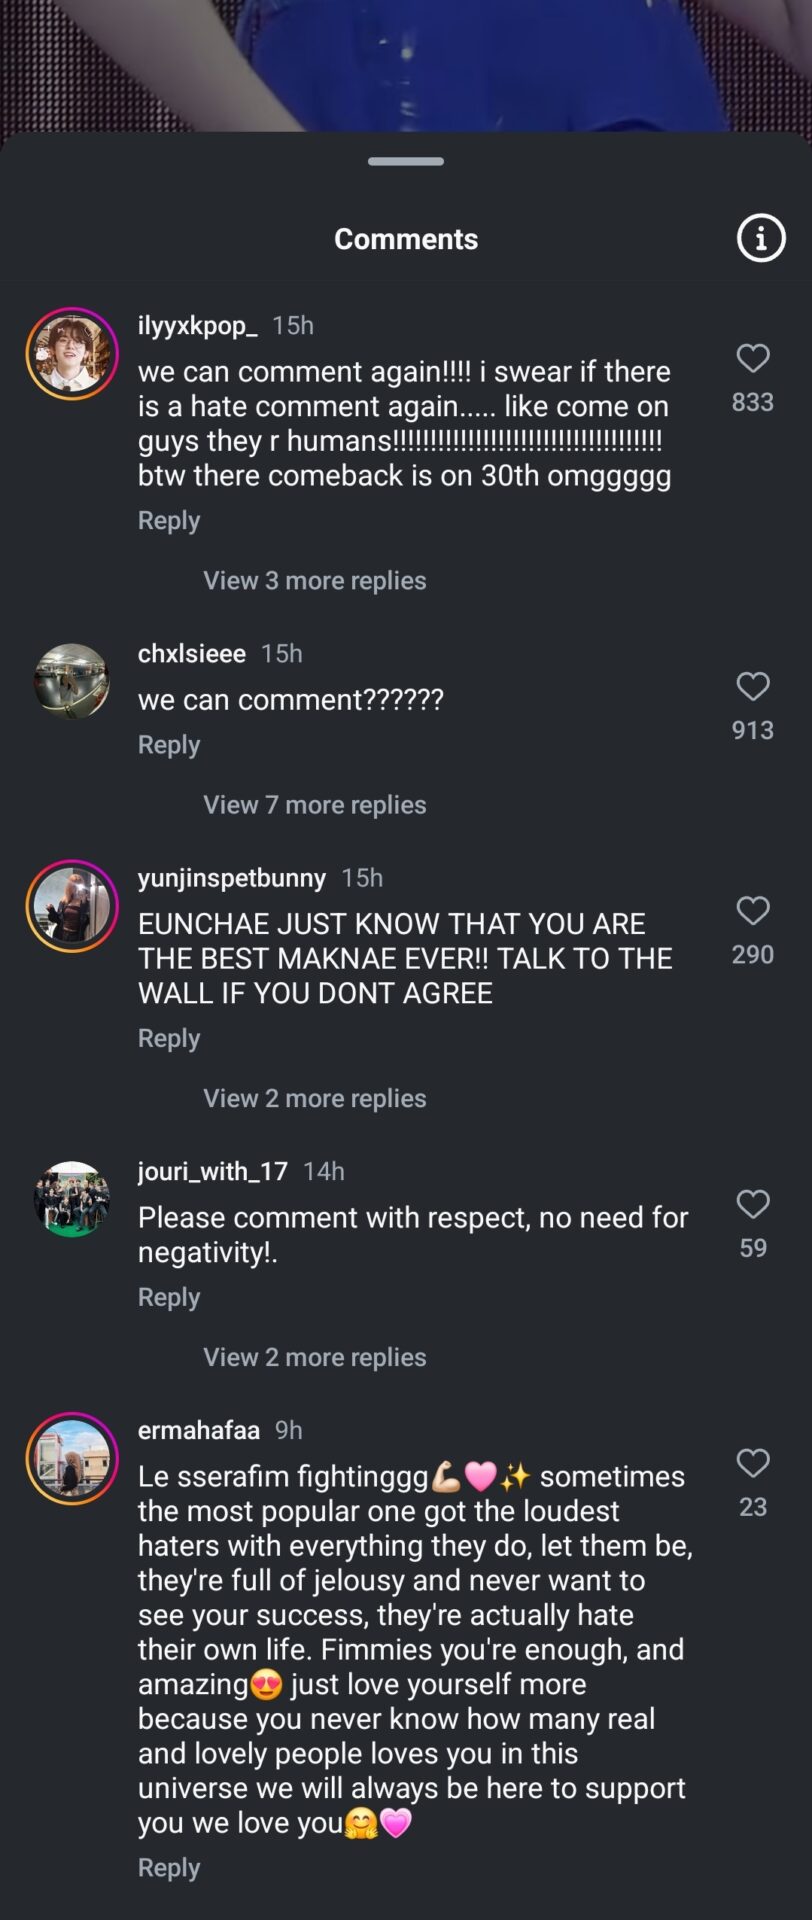Open ilyyxkpop_'s profile picture
Screen dimensions: 812x1920
[x=72, y=354]
